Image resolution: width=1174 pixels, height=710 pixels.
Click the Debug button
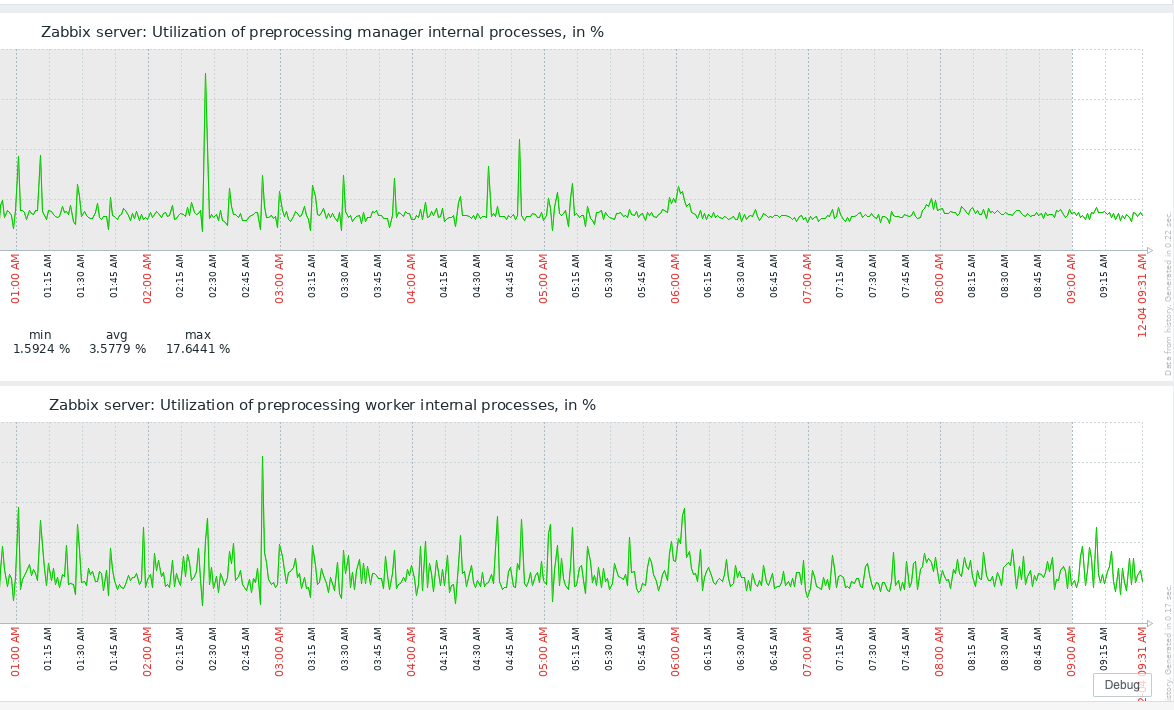(1122, 685)
